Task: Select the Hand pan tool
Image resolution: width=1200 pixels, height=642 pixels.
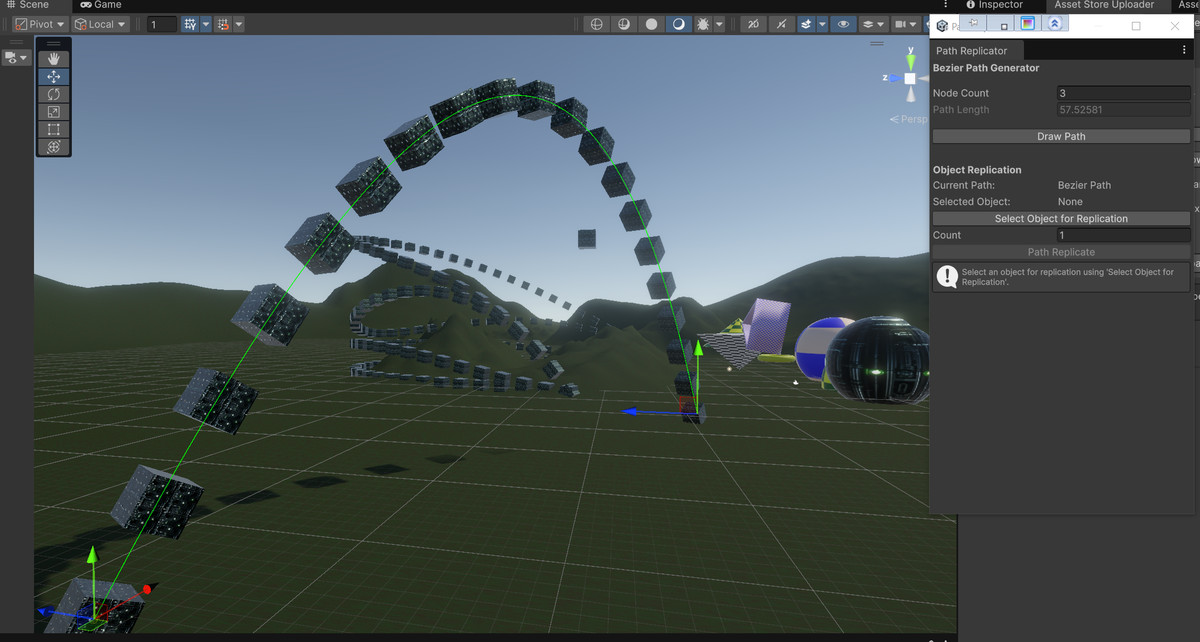Action: (53, 58)
